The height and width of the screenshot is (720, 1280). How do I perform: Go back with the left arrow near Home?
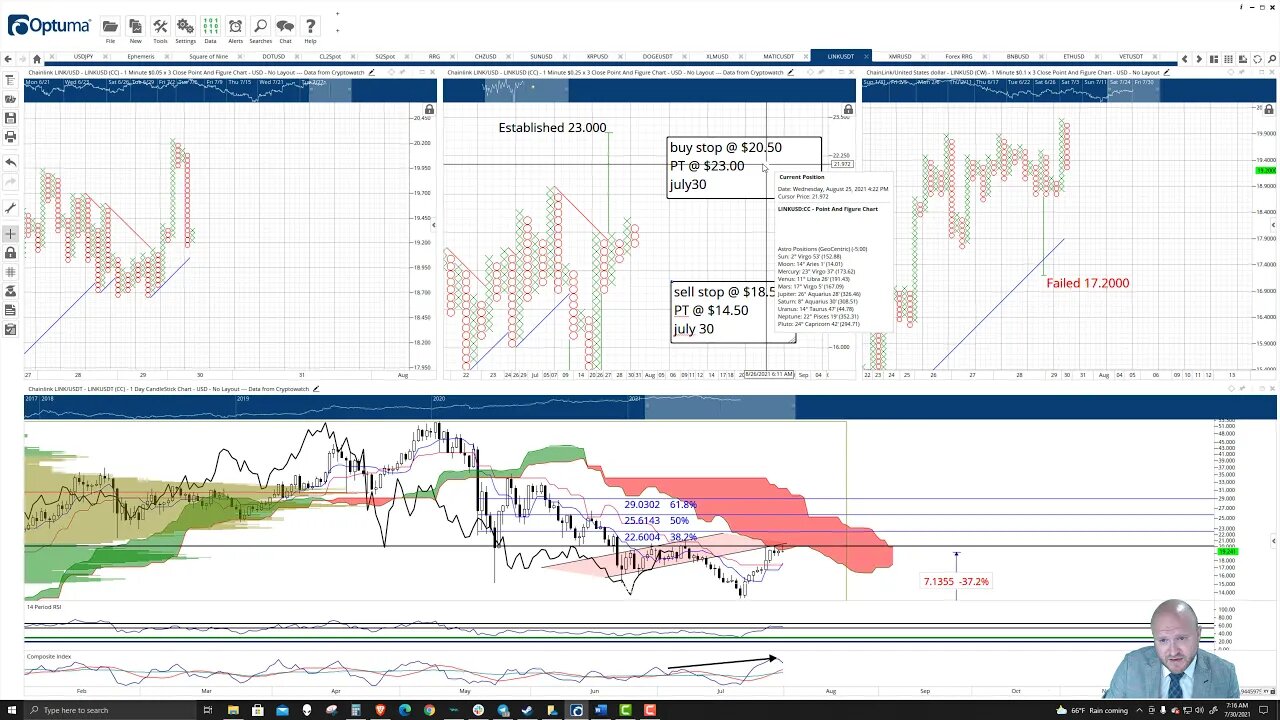(x=9, y=59)
